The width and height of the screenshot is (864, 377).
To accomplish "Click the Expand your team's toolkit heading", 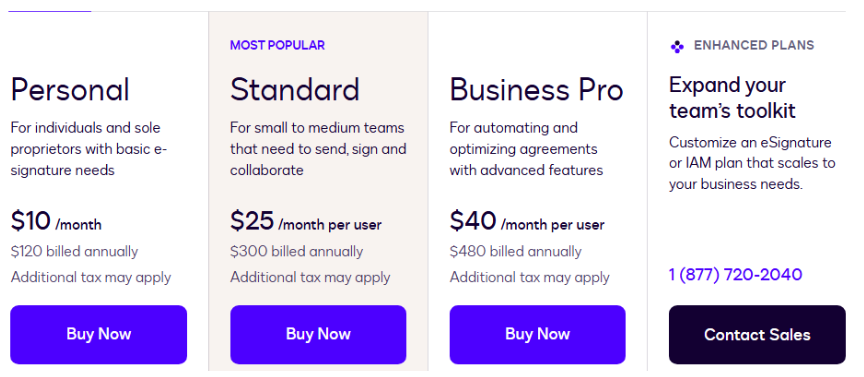I will [x=732, y=98].
